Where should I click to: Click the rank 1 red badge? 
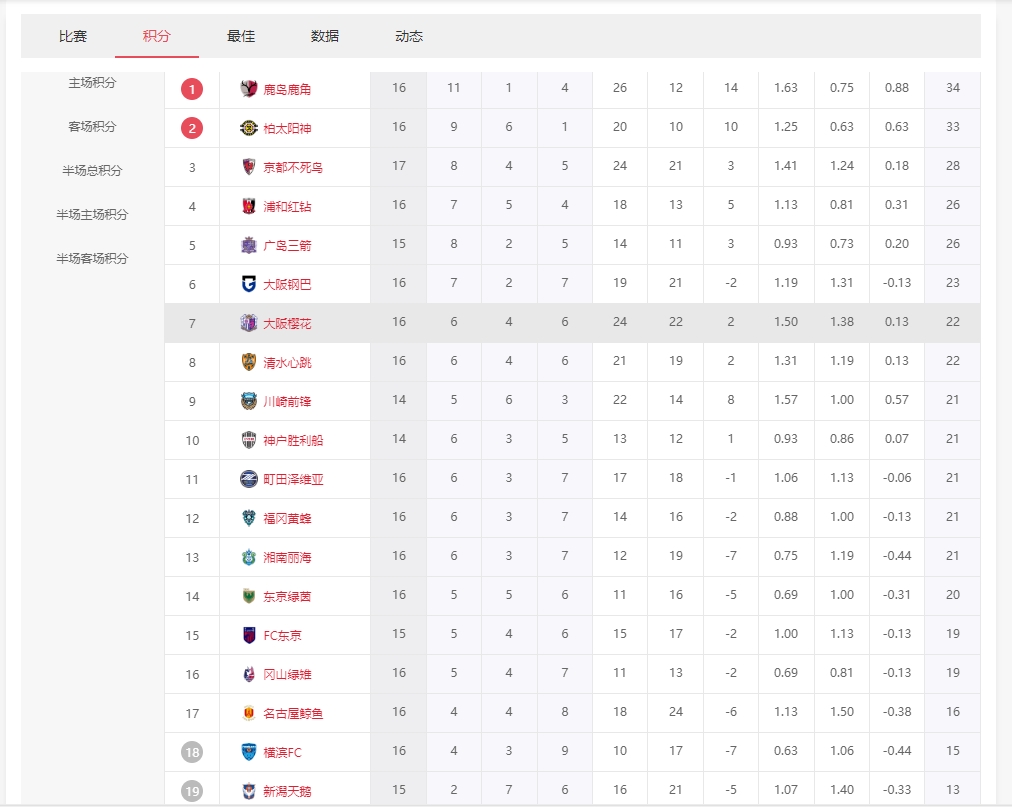point(192,89)
